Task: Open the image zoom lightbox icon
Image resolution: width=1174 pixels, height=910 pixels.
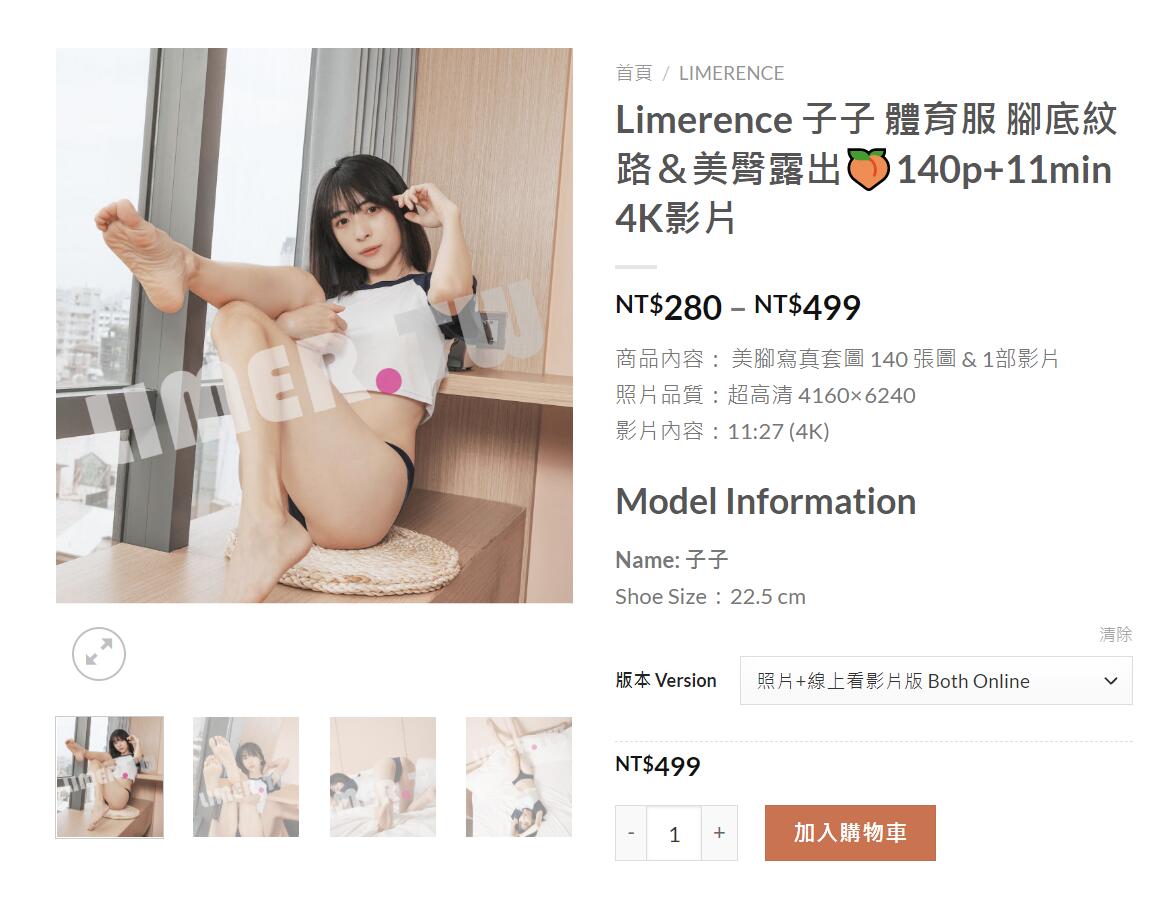Action: coord(99,654)
